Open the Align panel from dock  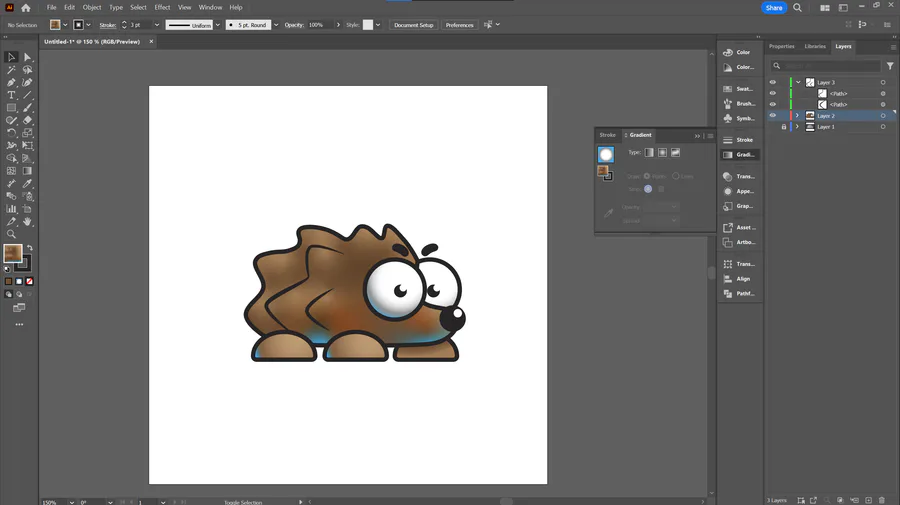click(739, 279)
